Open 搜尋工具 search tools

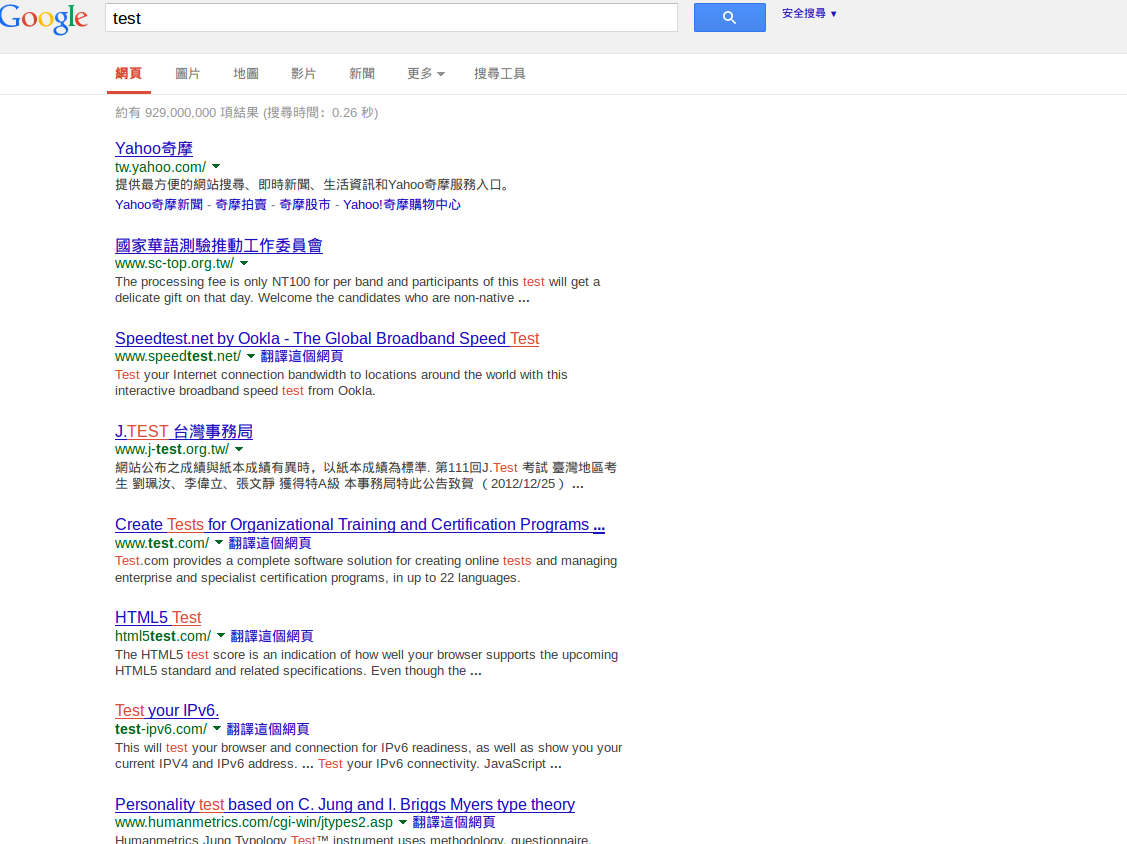click(x=499, y=74)
